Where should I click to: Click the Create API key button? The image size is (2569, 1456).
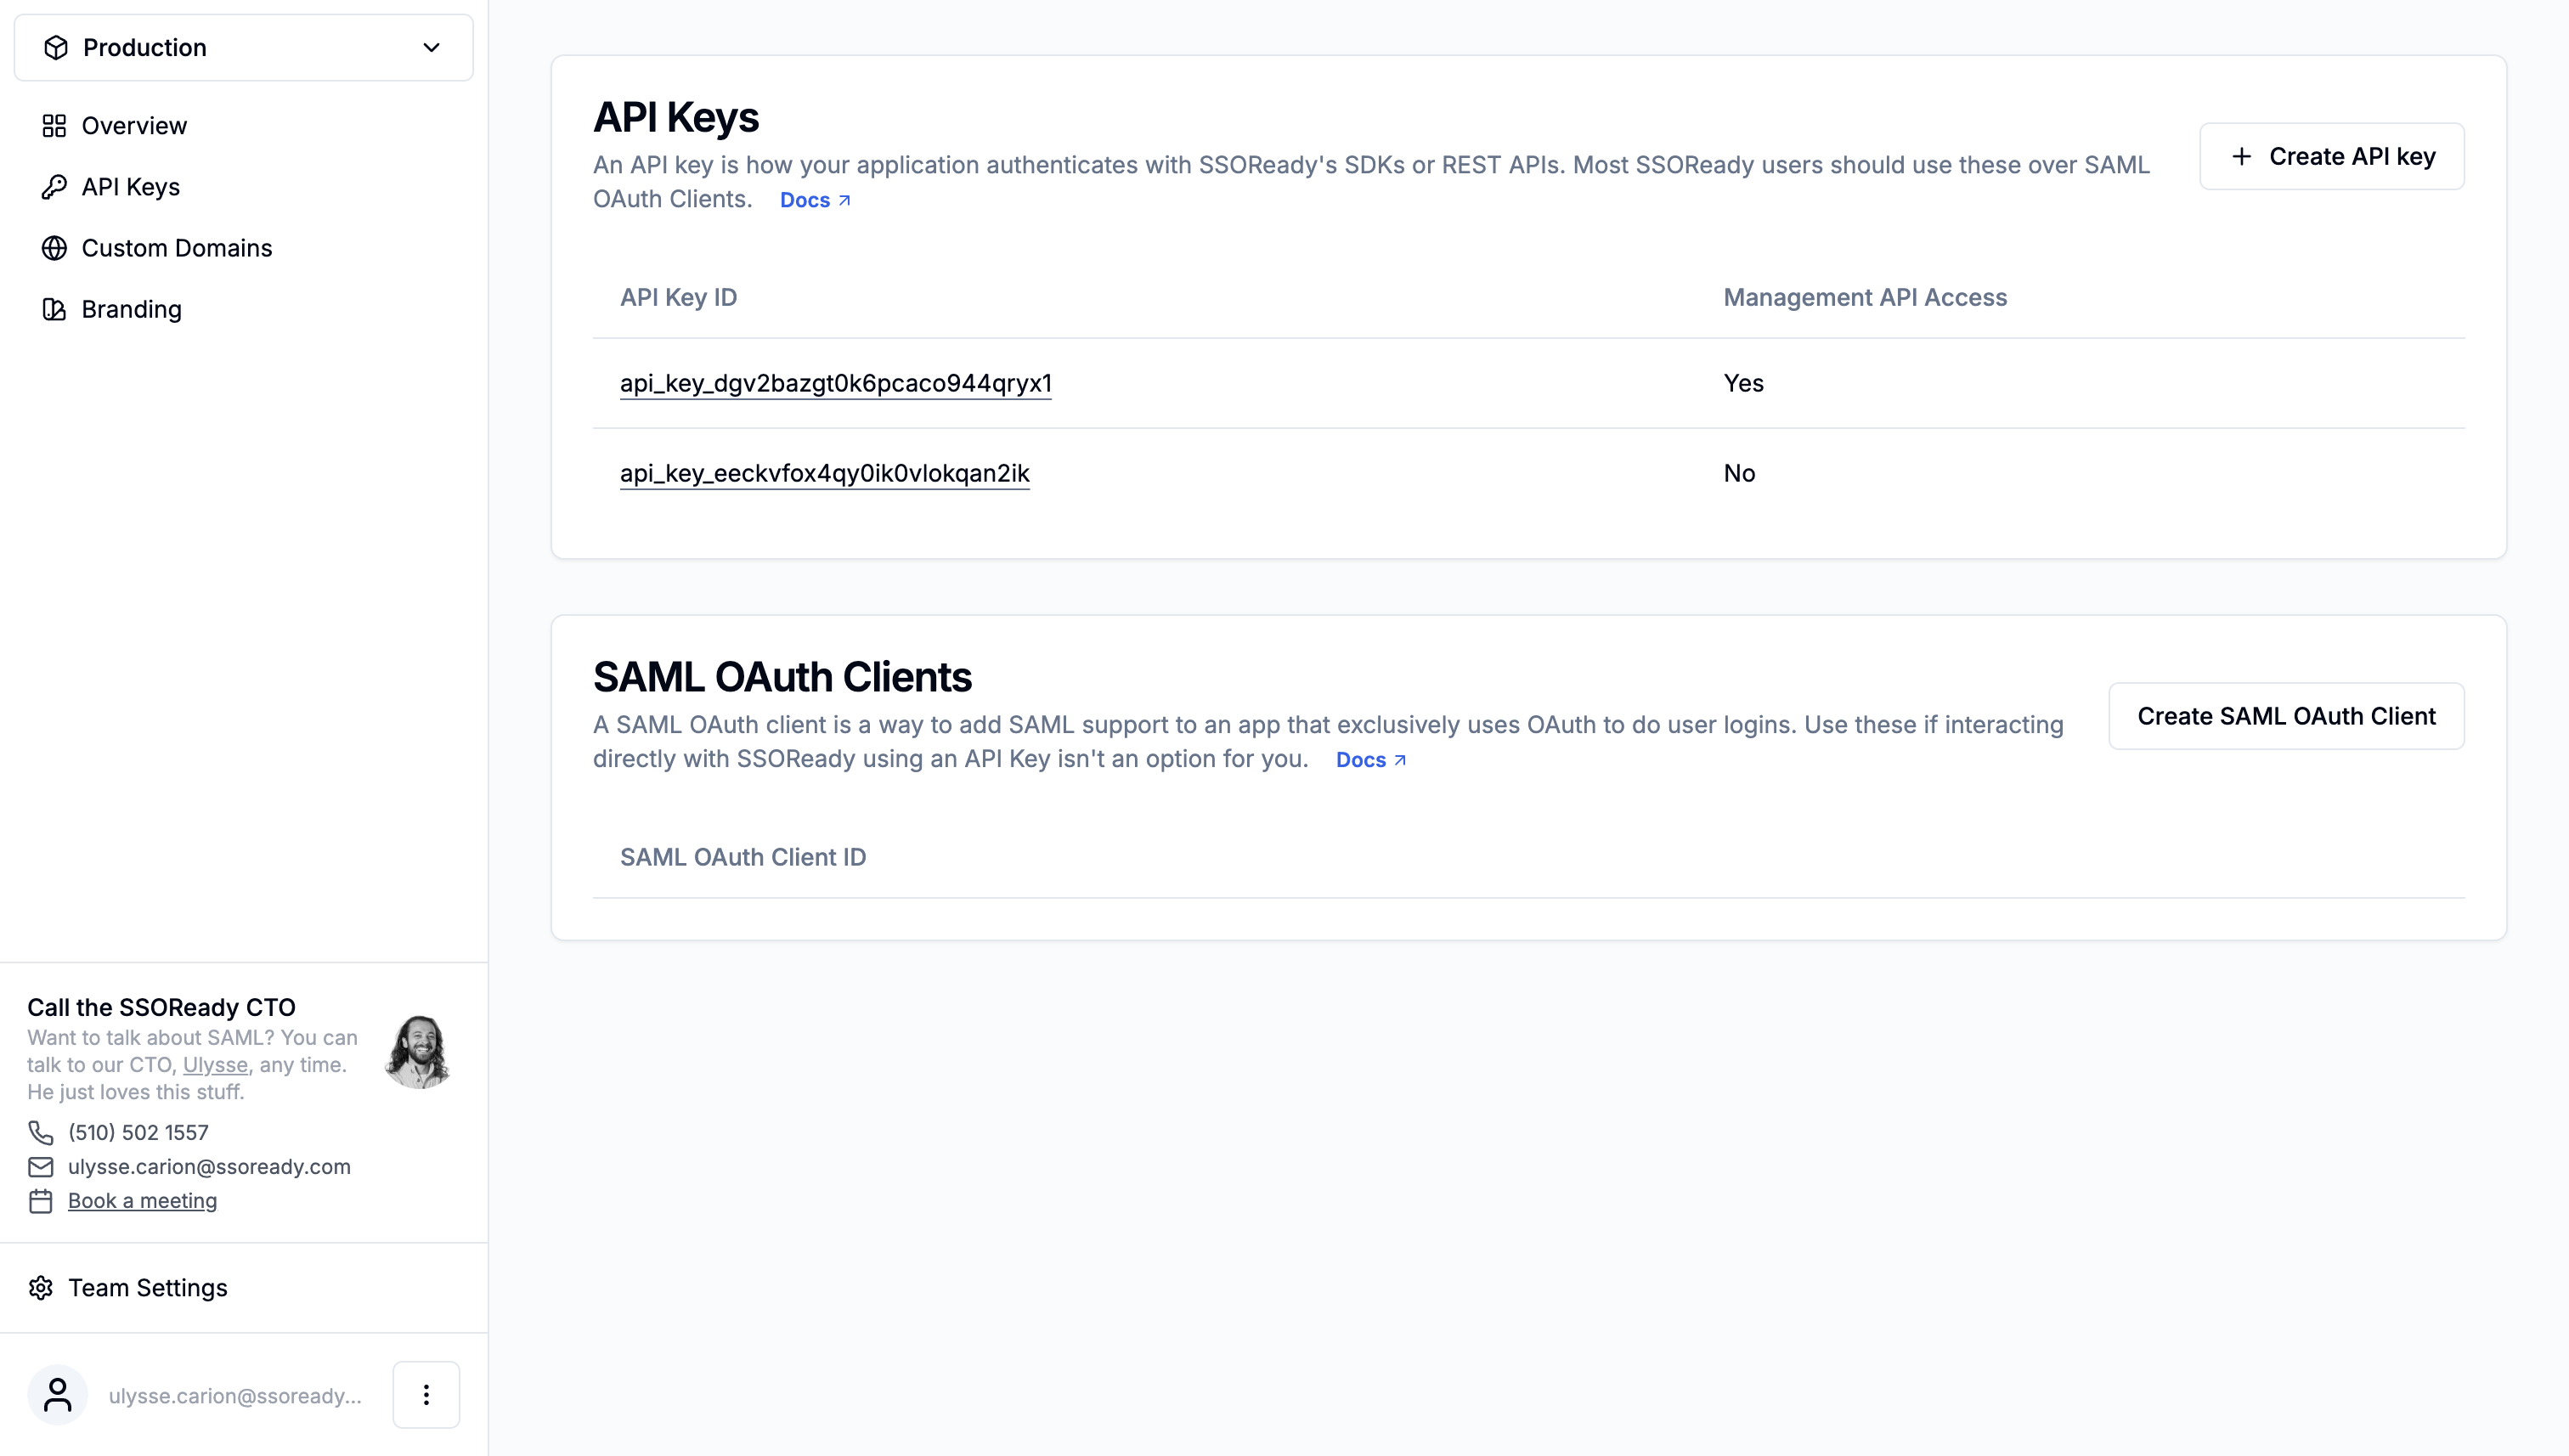click(x=2331, y=156)
